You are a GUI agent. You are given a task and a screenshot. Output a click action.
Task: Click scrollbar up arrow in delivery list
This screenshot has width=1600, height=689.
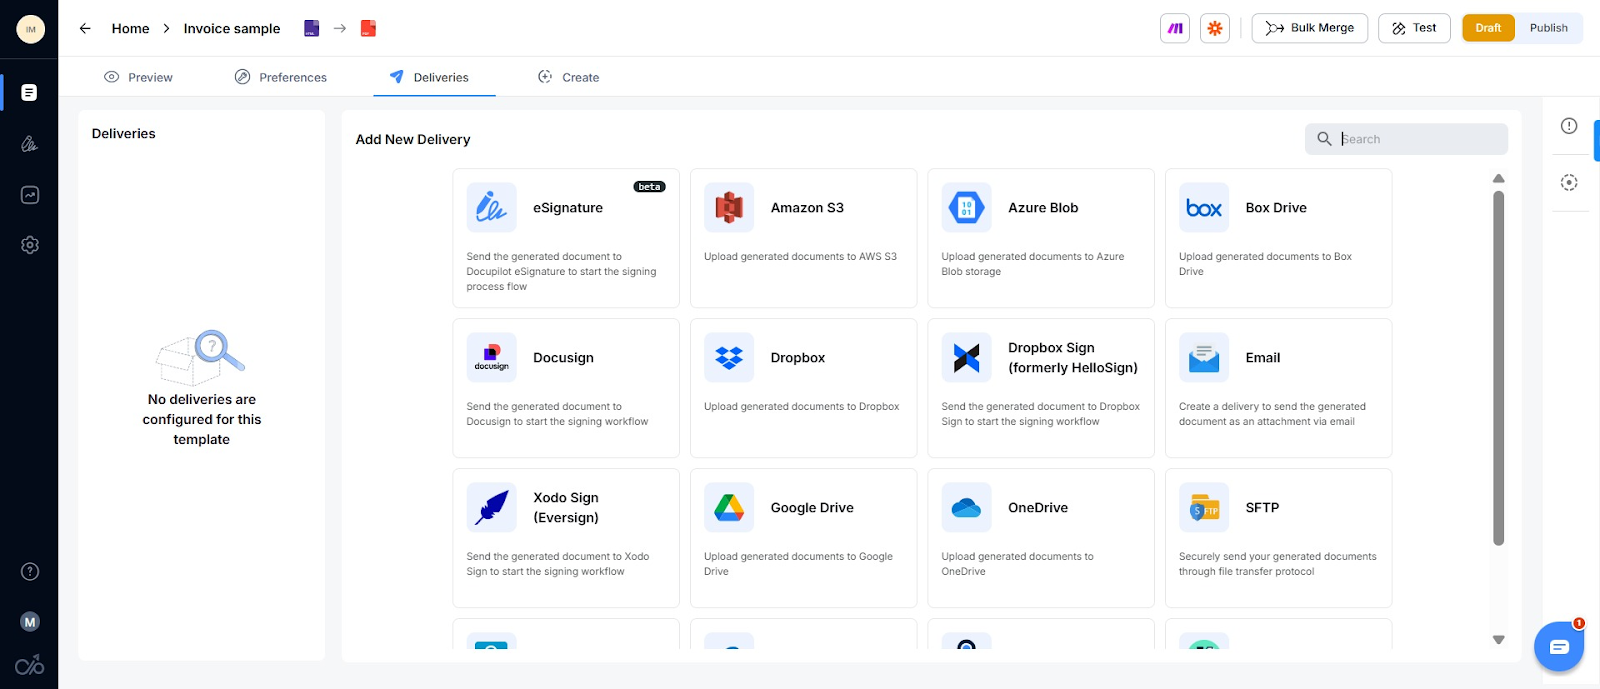point(1498,178)
